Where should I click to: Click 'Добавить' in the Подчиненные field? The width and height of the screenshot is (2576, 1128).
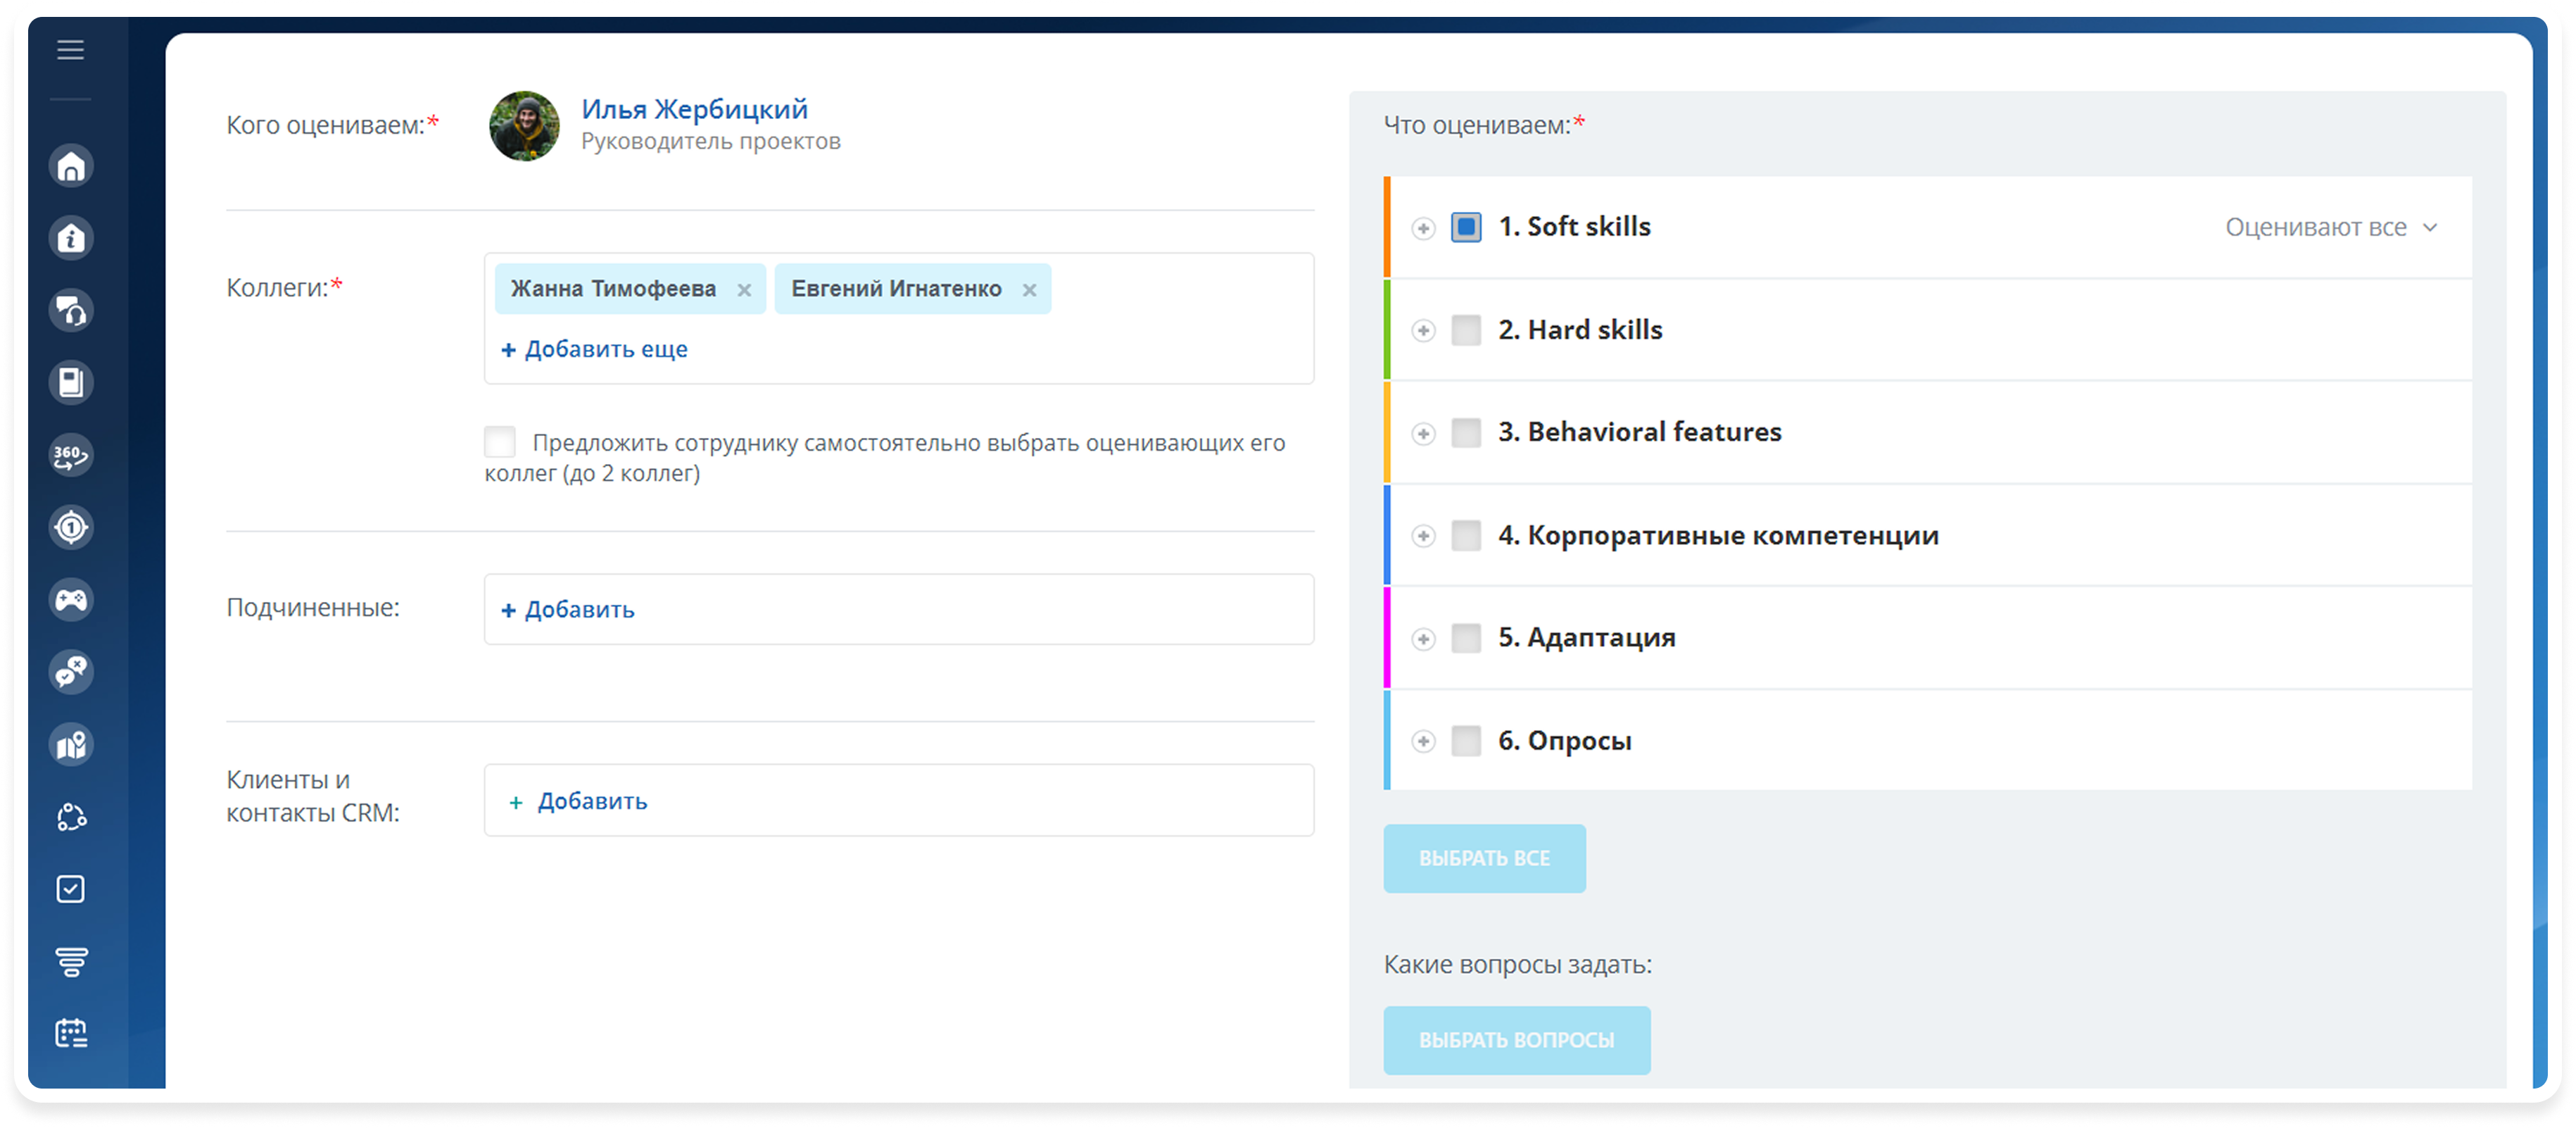[568, 610]
